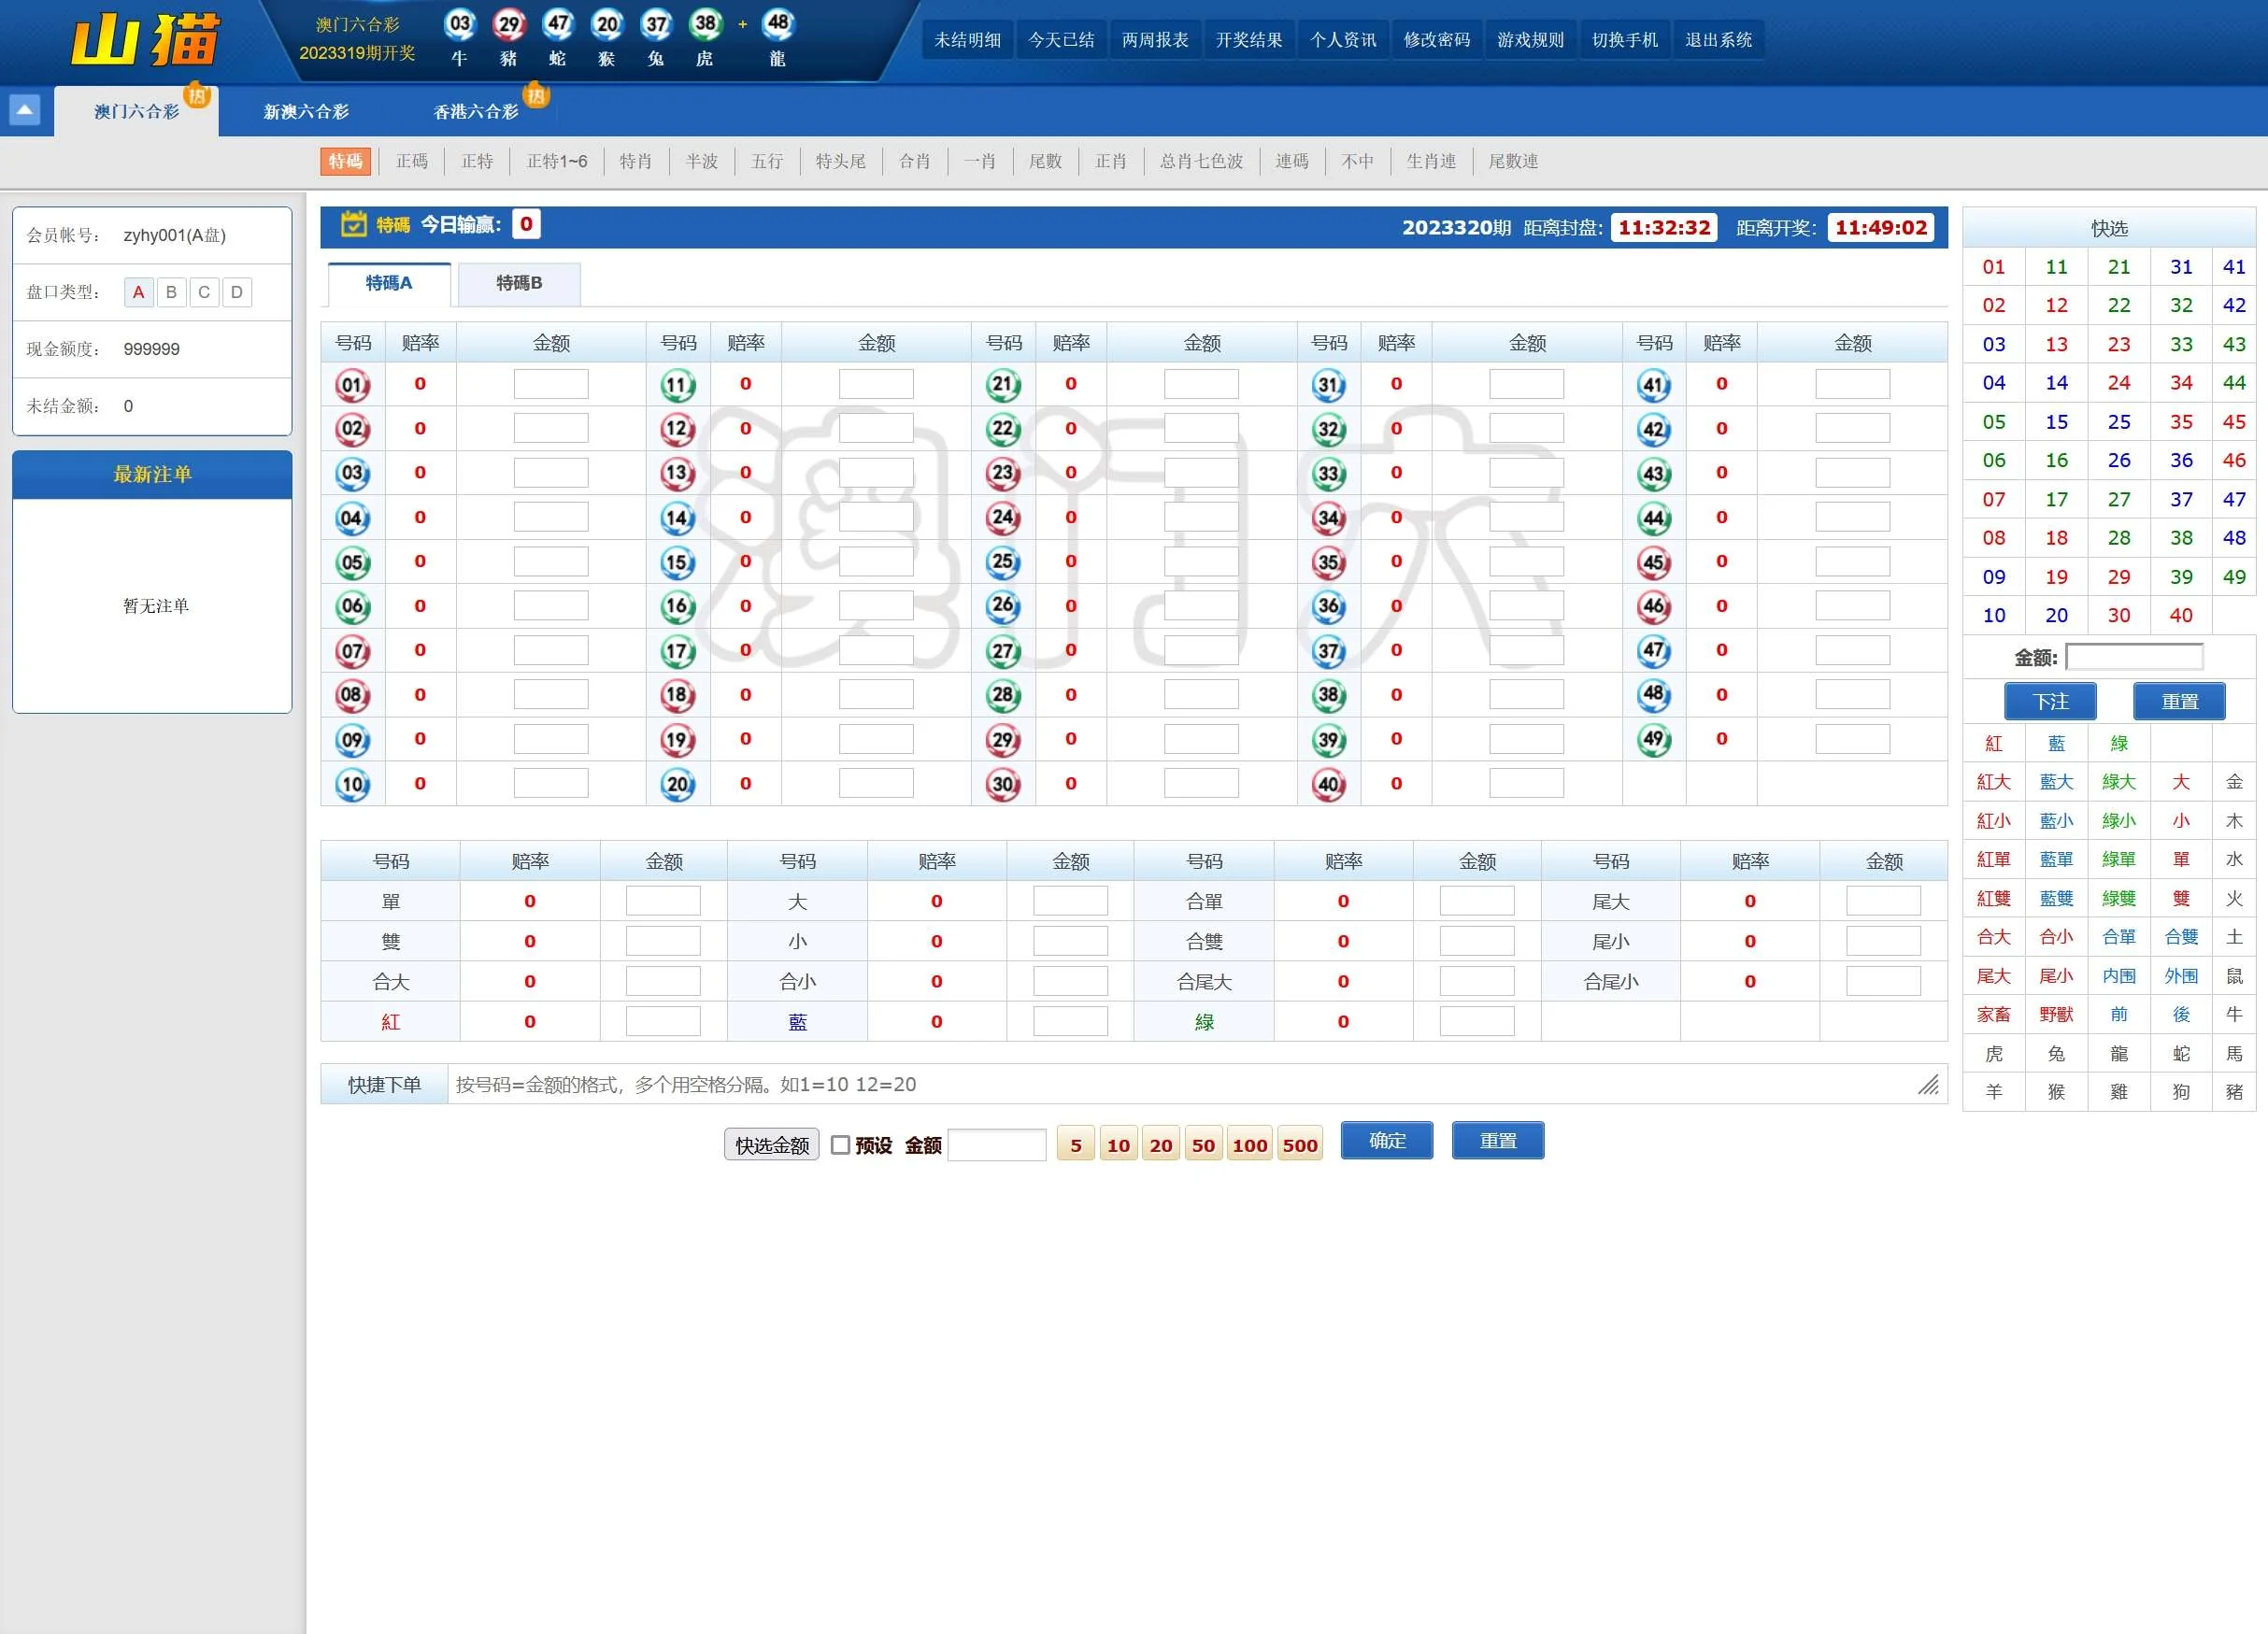Screen dimensions: 2268x1634
Task: Click the 下注 button in quick-select panel
Action: (2049, 701)
